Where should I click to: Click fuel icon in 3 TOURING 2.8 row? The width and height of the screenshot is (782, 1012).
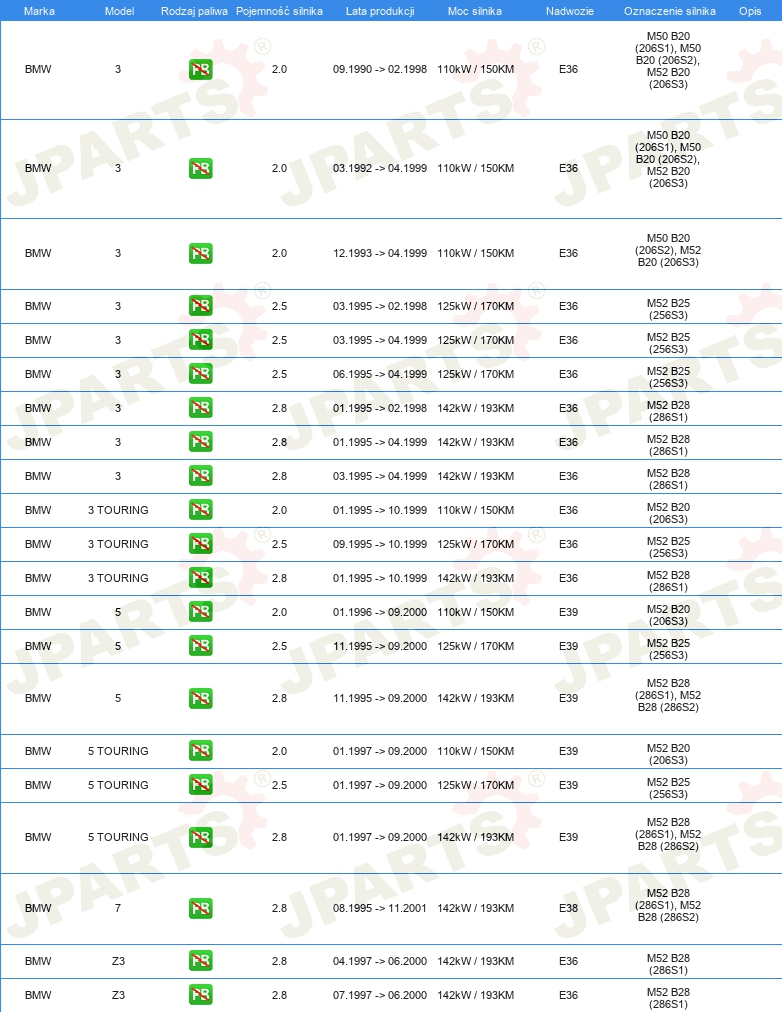pyautogui.click(x=201, y=578)
